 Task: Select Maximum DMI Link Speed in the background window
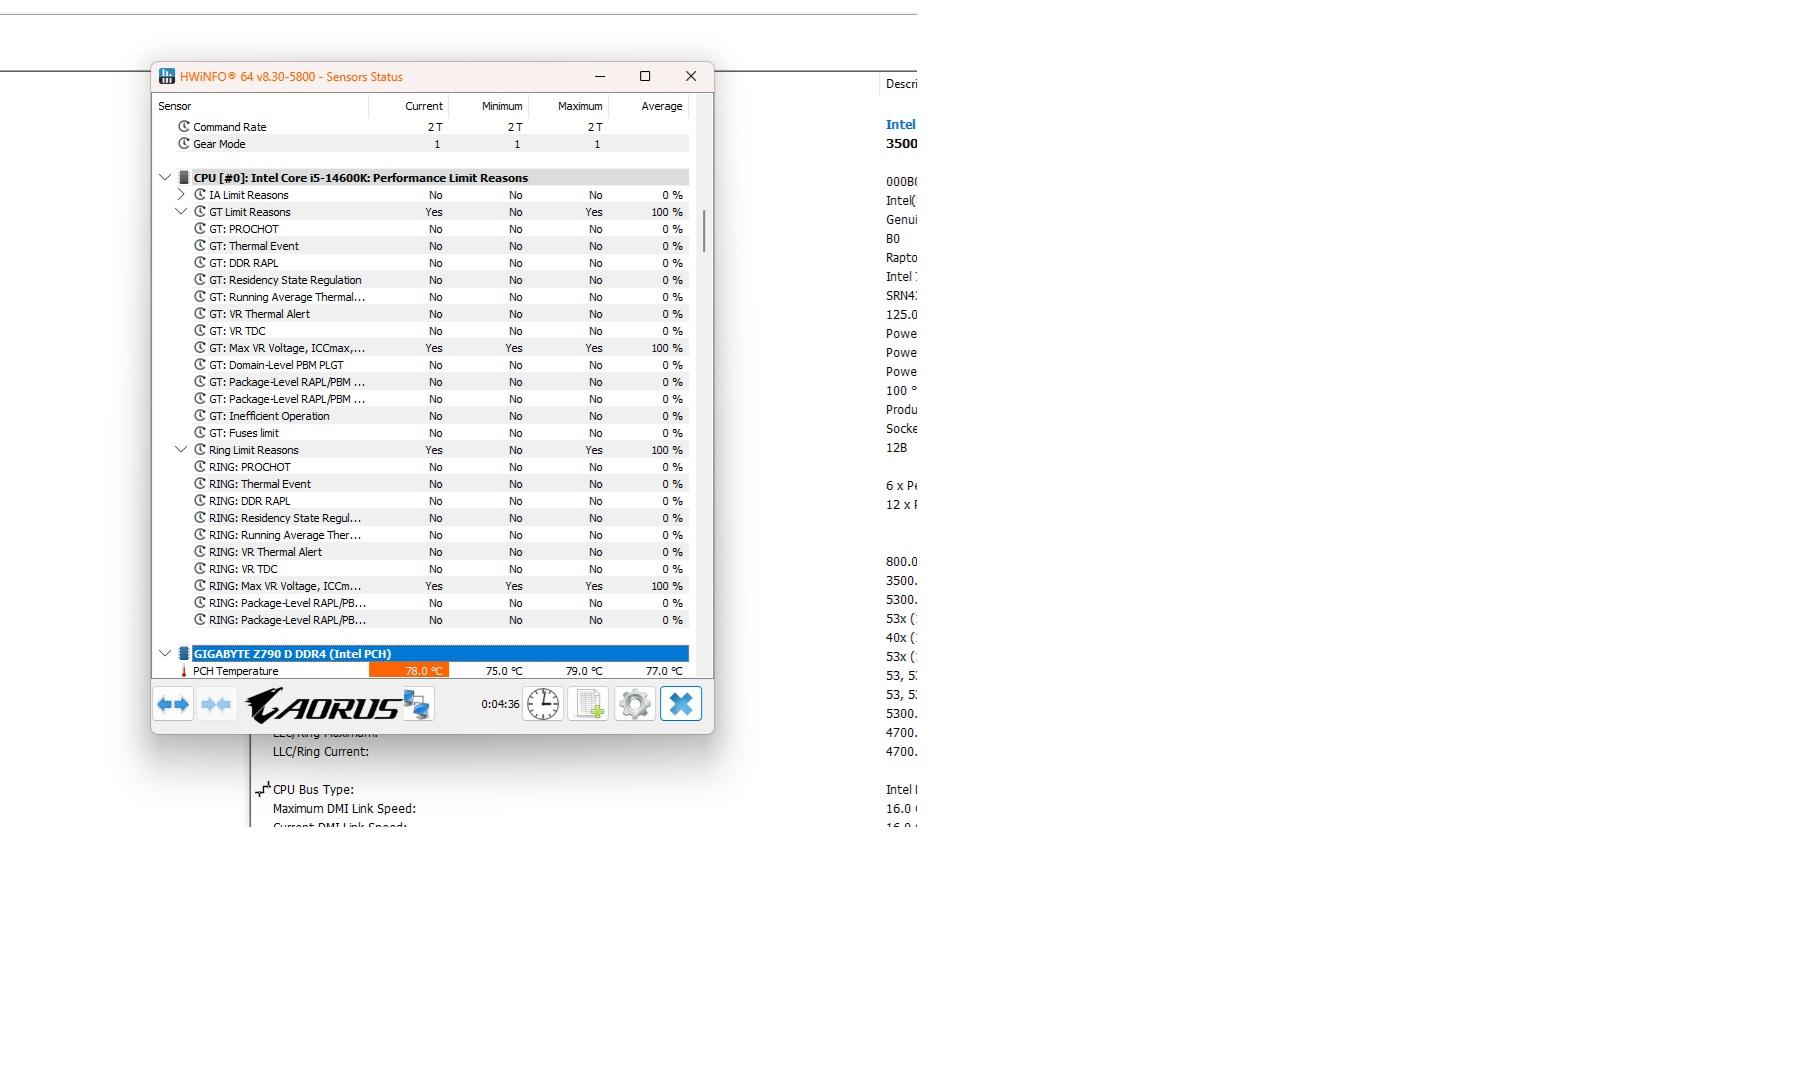pos(344,809)
